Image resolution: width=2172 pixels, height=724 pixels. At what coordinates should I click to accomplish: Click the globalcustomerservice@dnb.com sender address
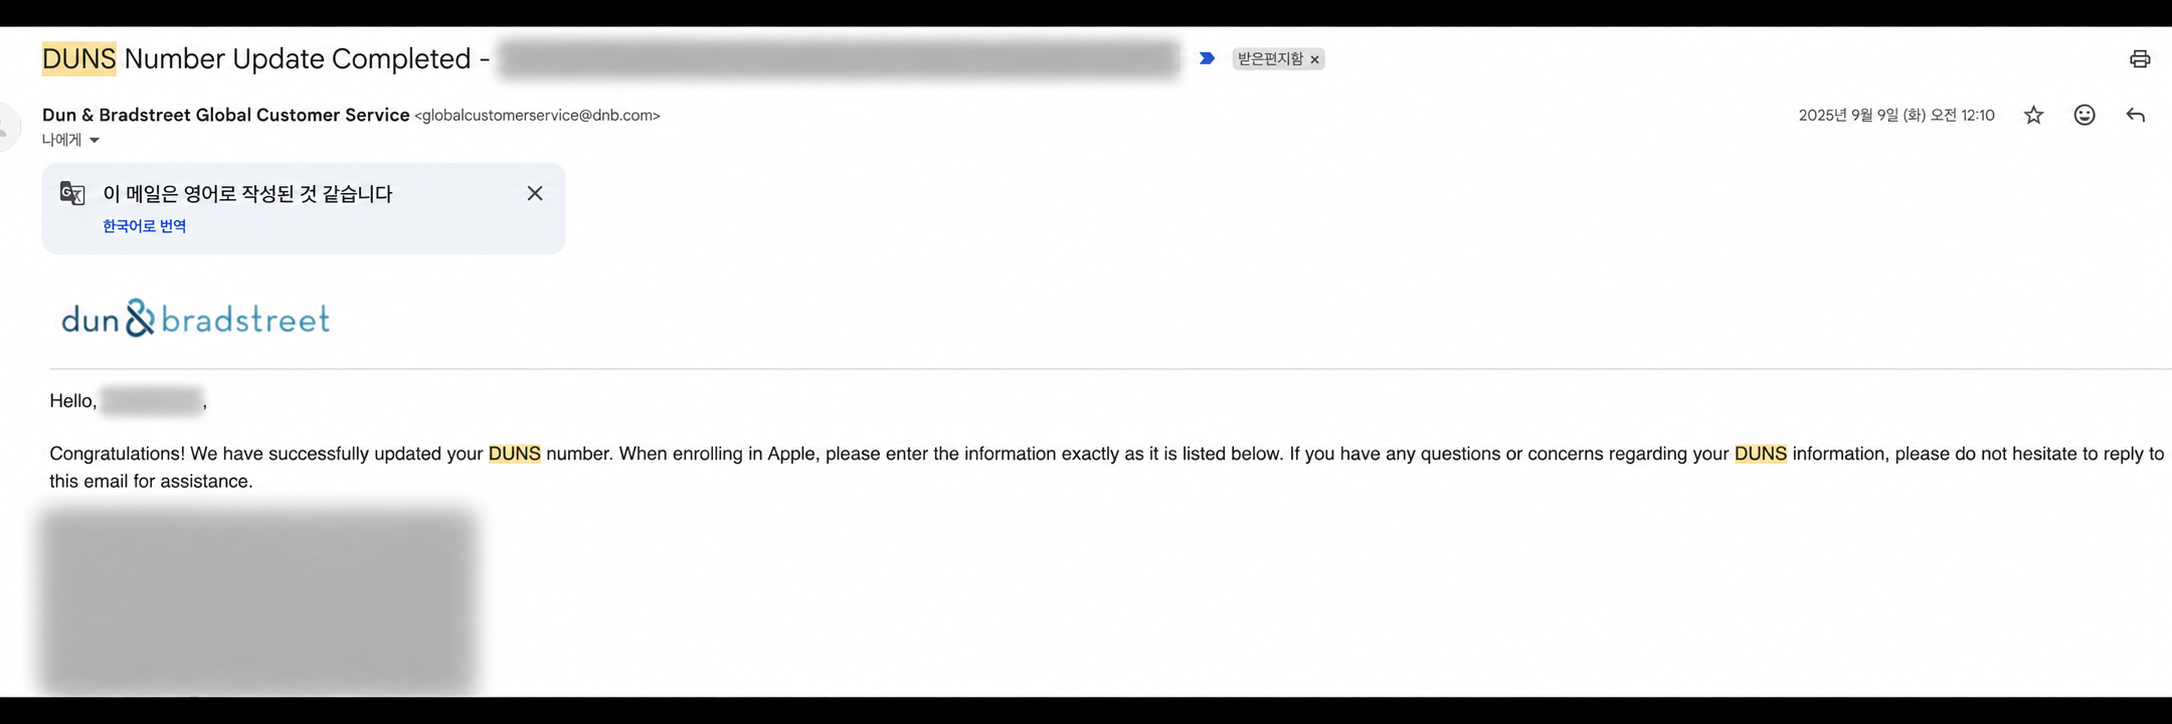click(537, 115)
